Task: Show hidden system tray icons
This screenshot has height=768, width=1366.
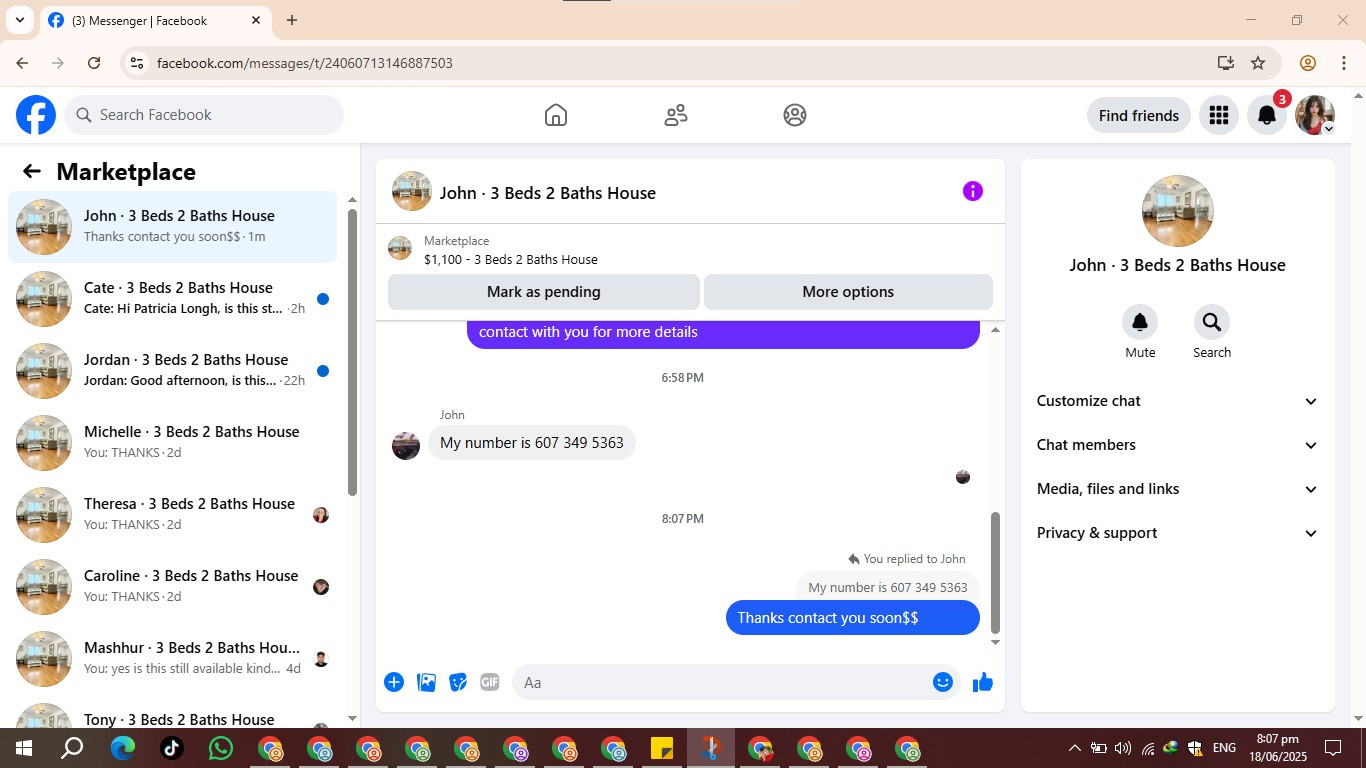Action: pos(1074,748)
